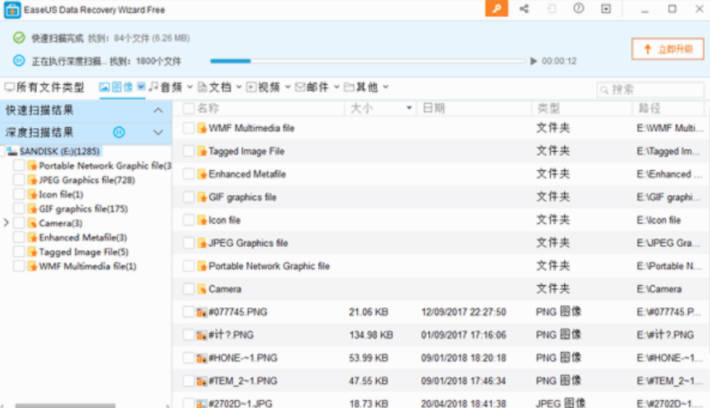Open the email filter dropdown arrow
Screen dimensions: 710x409
coord(336,87)
